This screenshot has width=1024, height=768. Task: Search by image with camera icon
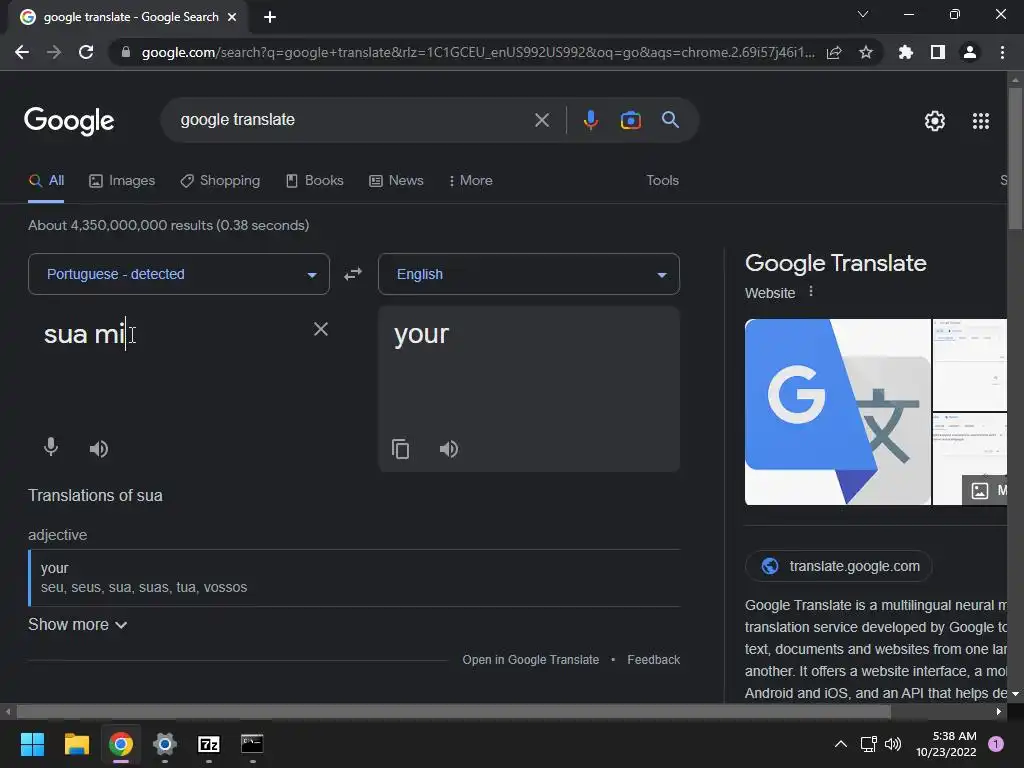630,120
